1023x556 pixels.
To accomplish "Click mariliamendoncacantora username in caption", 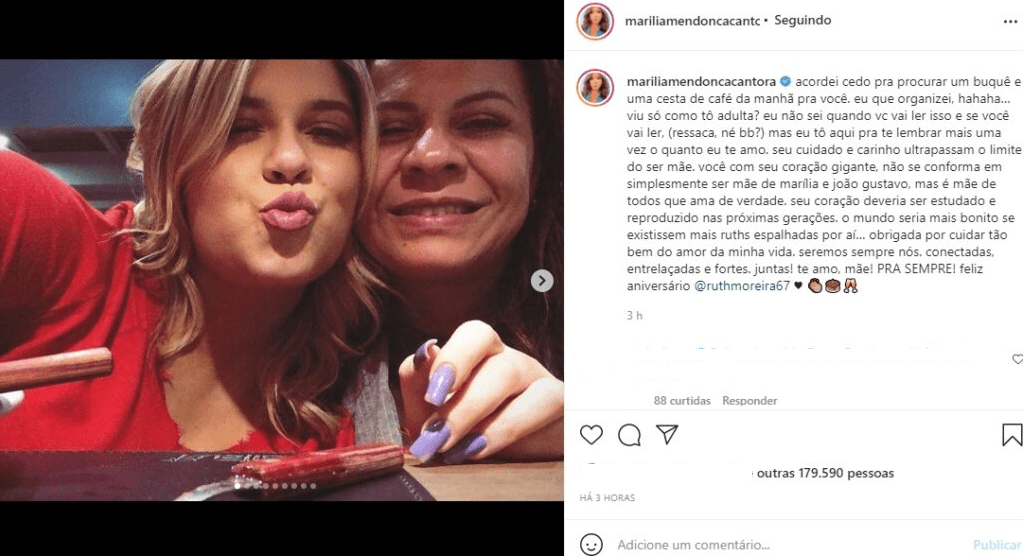I will pos(701,82).
